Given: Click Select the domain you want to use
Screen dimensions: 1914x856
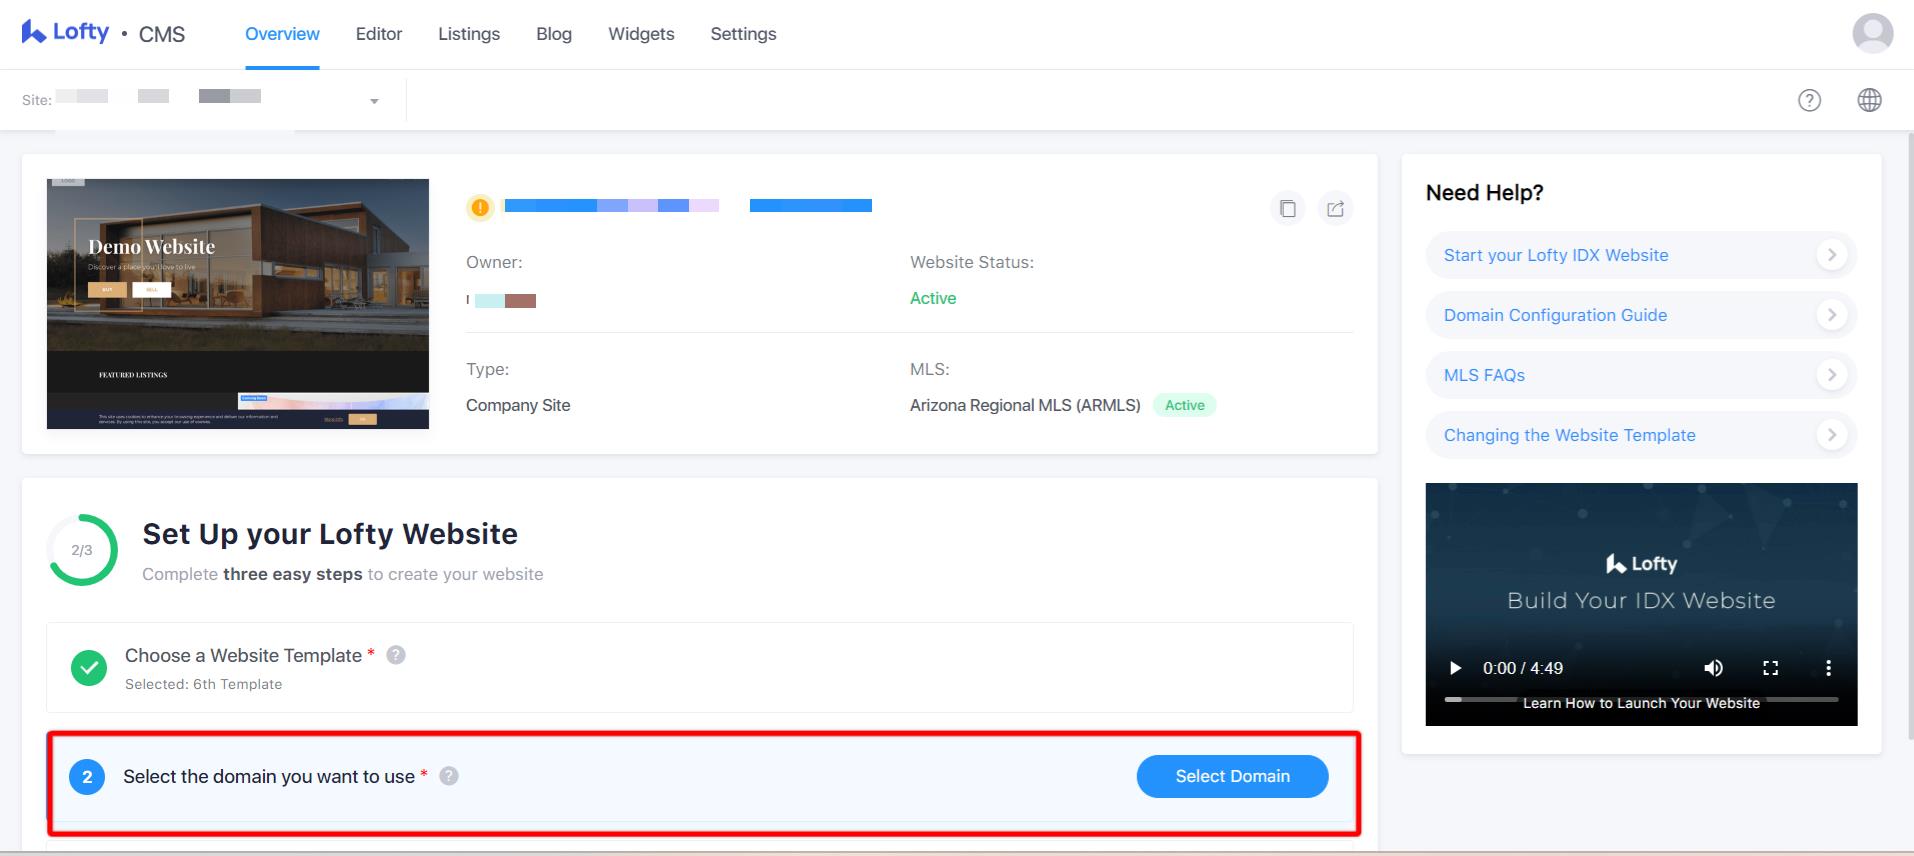Looking at the screenshot, I should 269,776.
